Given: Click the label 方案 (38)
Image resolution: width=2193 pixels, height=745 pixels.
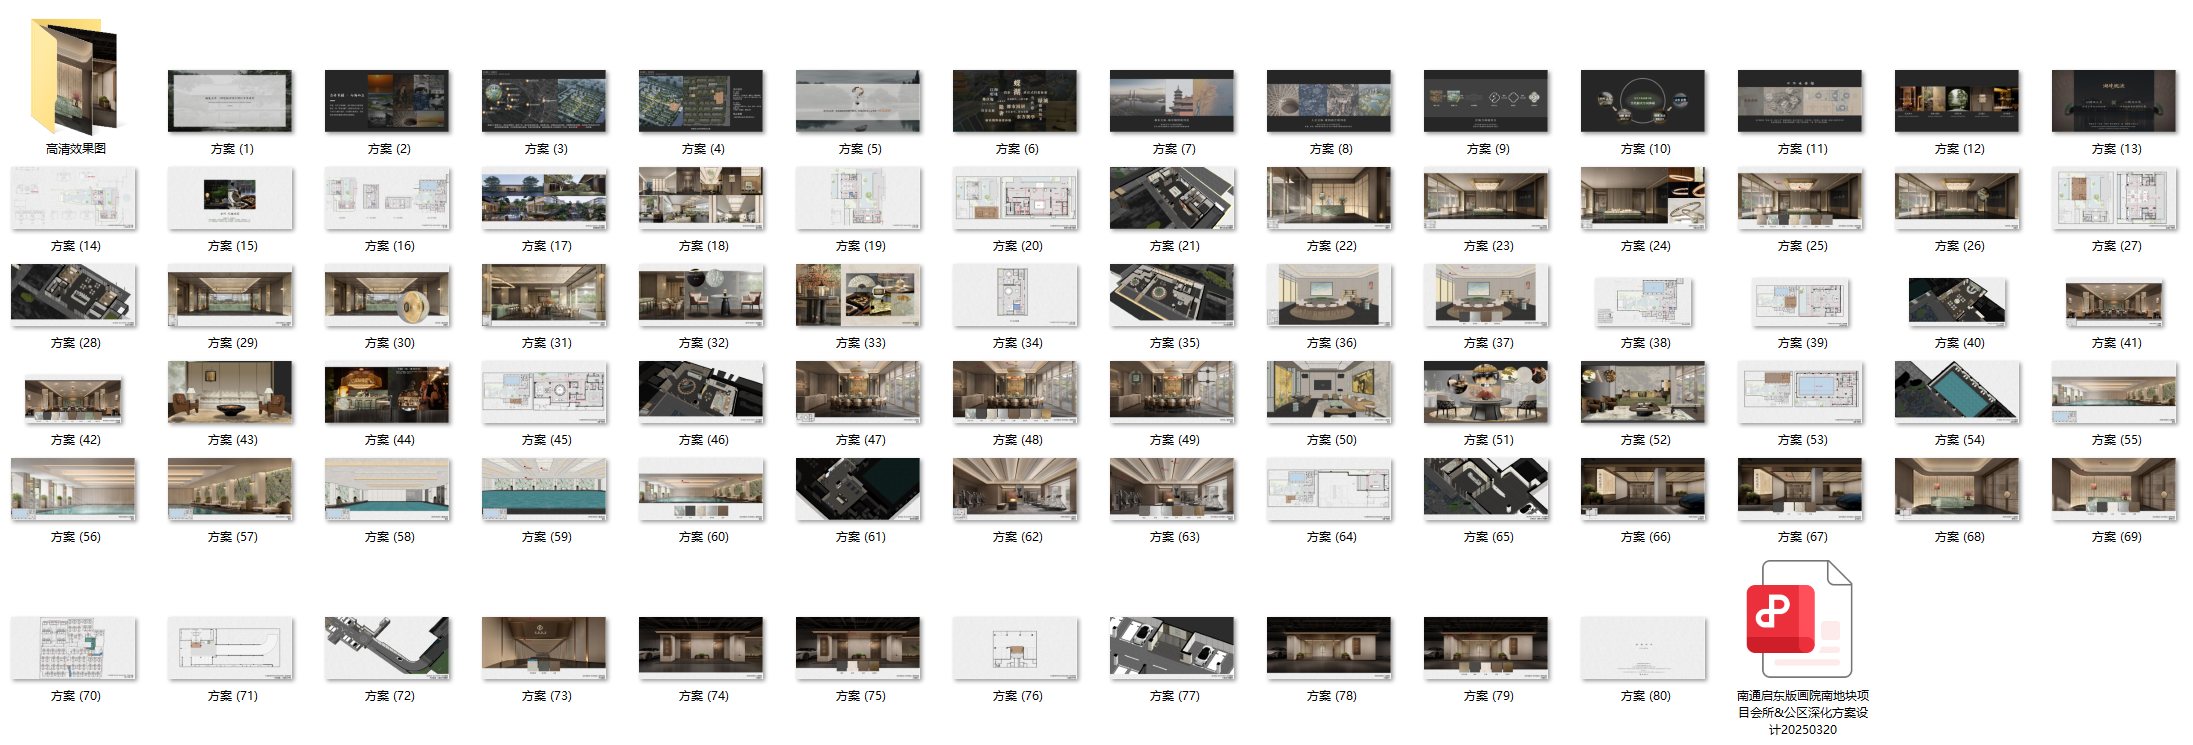Looking at the screenshot, I should (1645, 343).
